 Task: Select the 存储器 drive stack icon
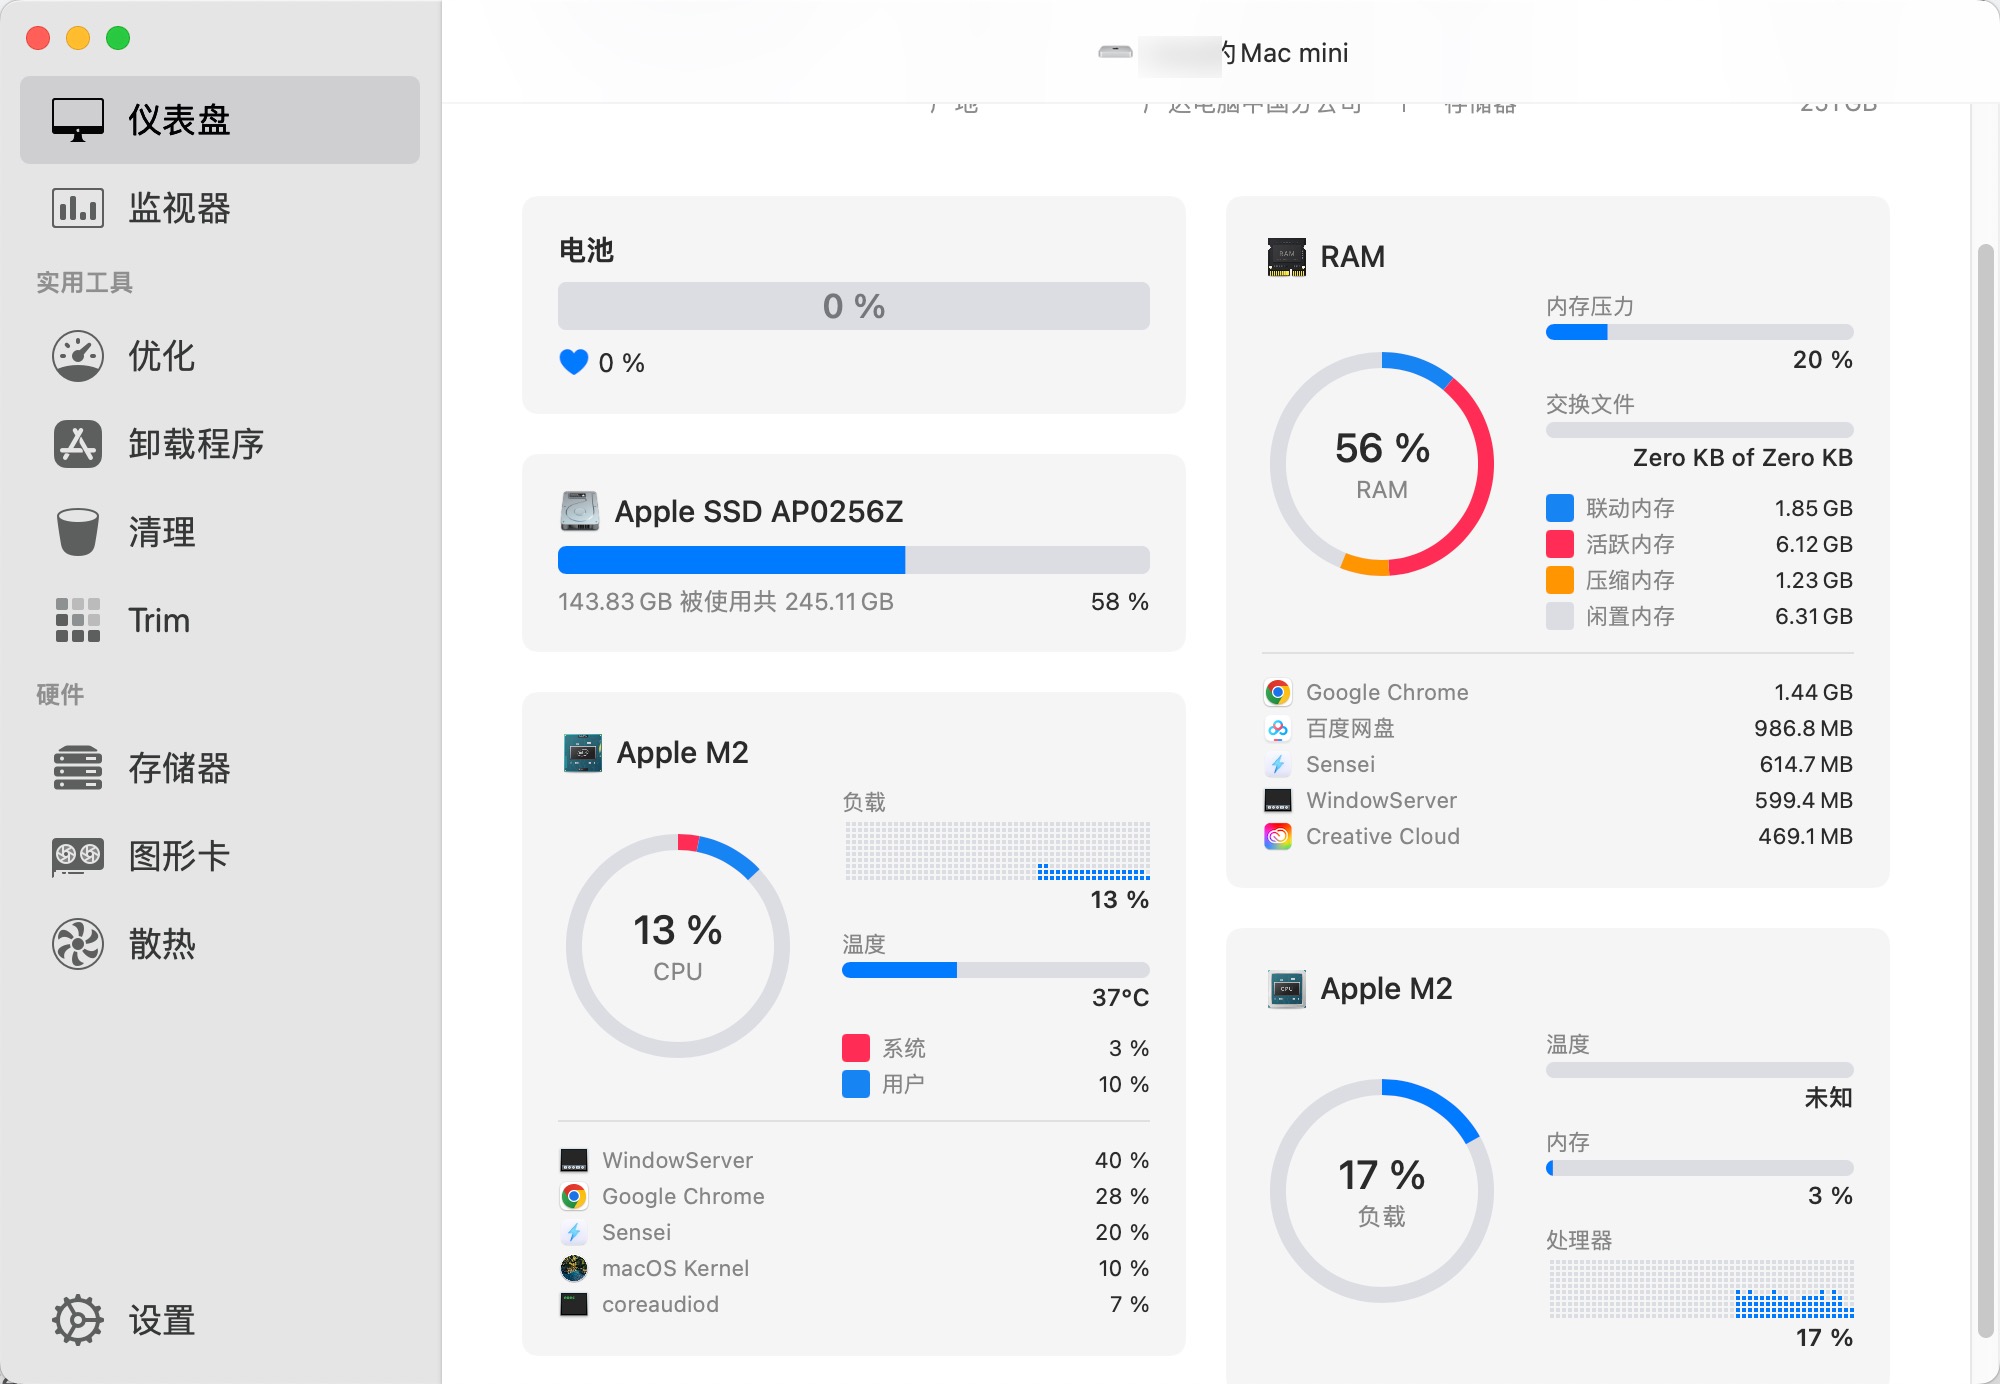78,768
